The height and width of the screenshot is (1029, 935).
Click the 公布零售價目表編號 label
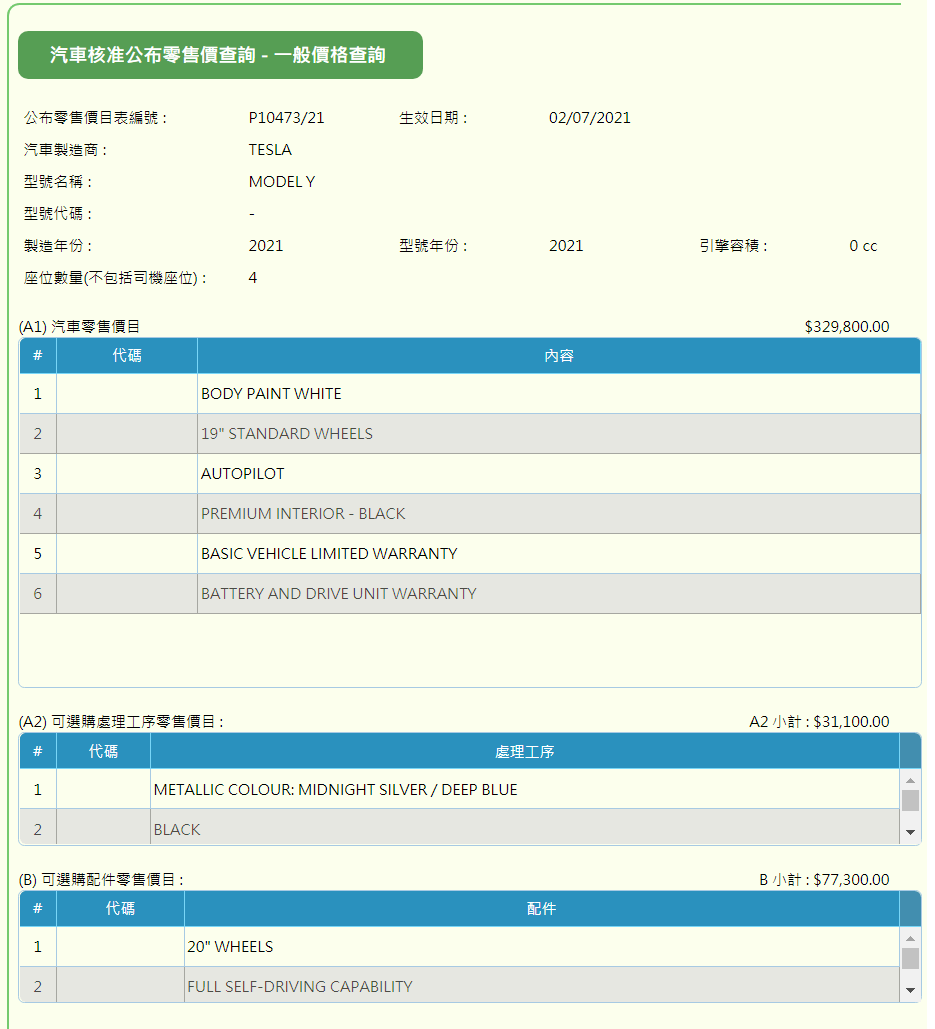click(96, 118)
